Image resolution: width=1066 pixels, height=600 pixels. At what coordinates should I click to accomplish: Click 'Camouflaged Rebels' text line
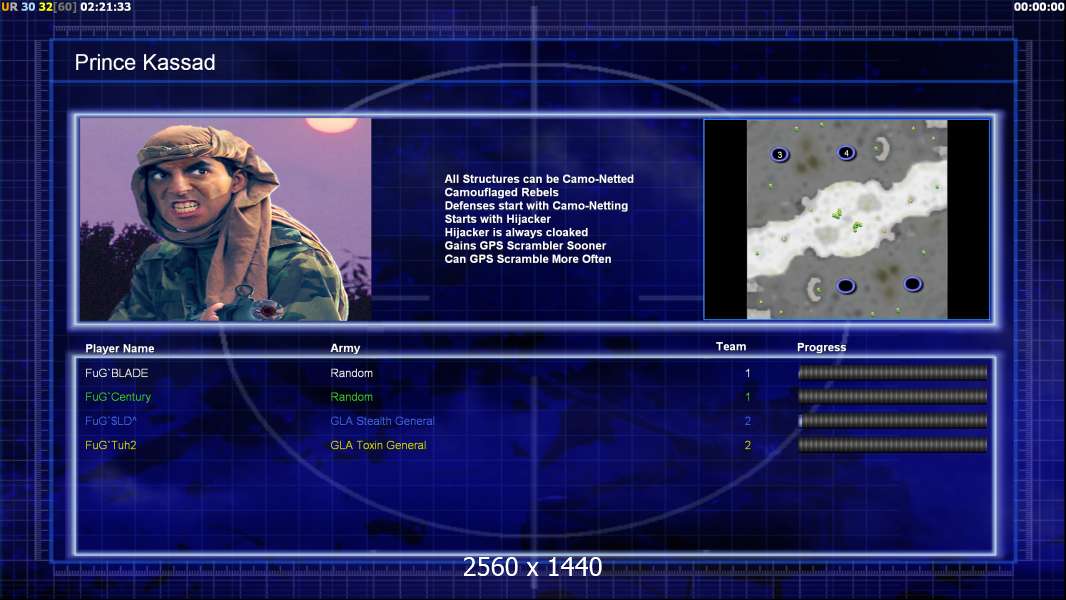[x=502, y=192]
